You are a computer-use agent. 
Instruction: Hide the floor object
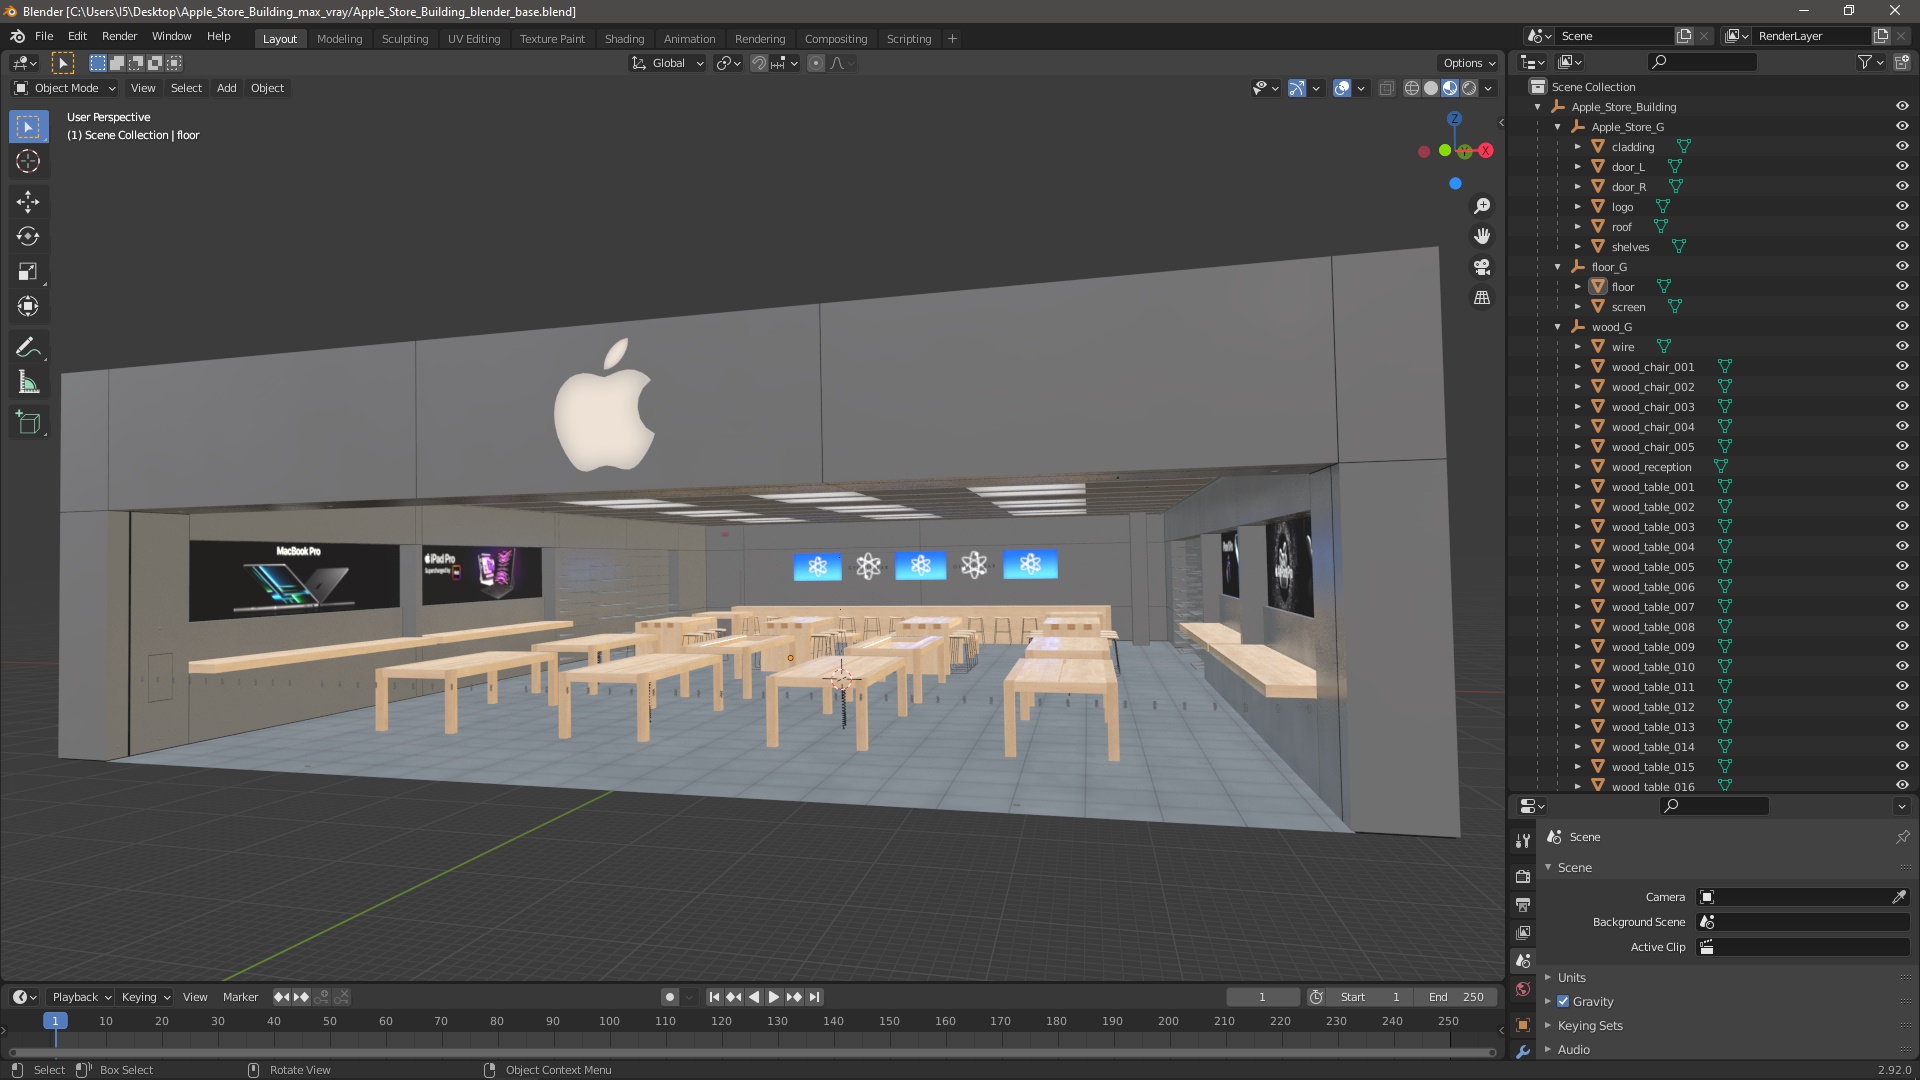[x=1902, y=286]
